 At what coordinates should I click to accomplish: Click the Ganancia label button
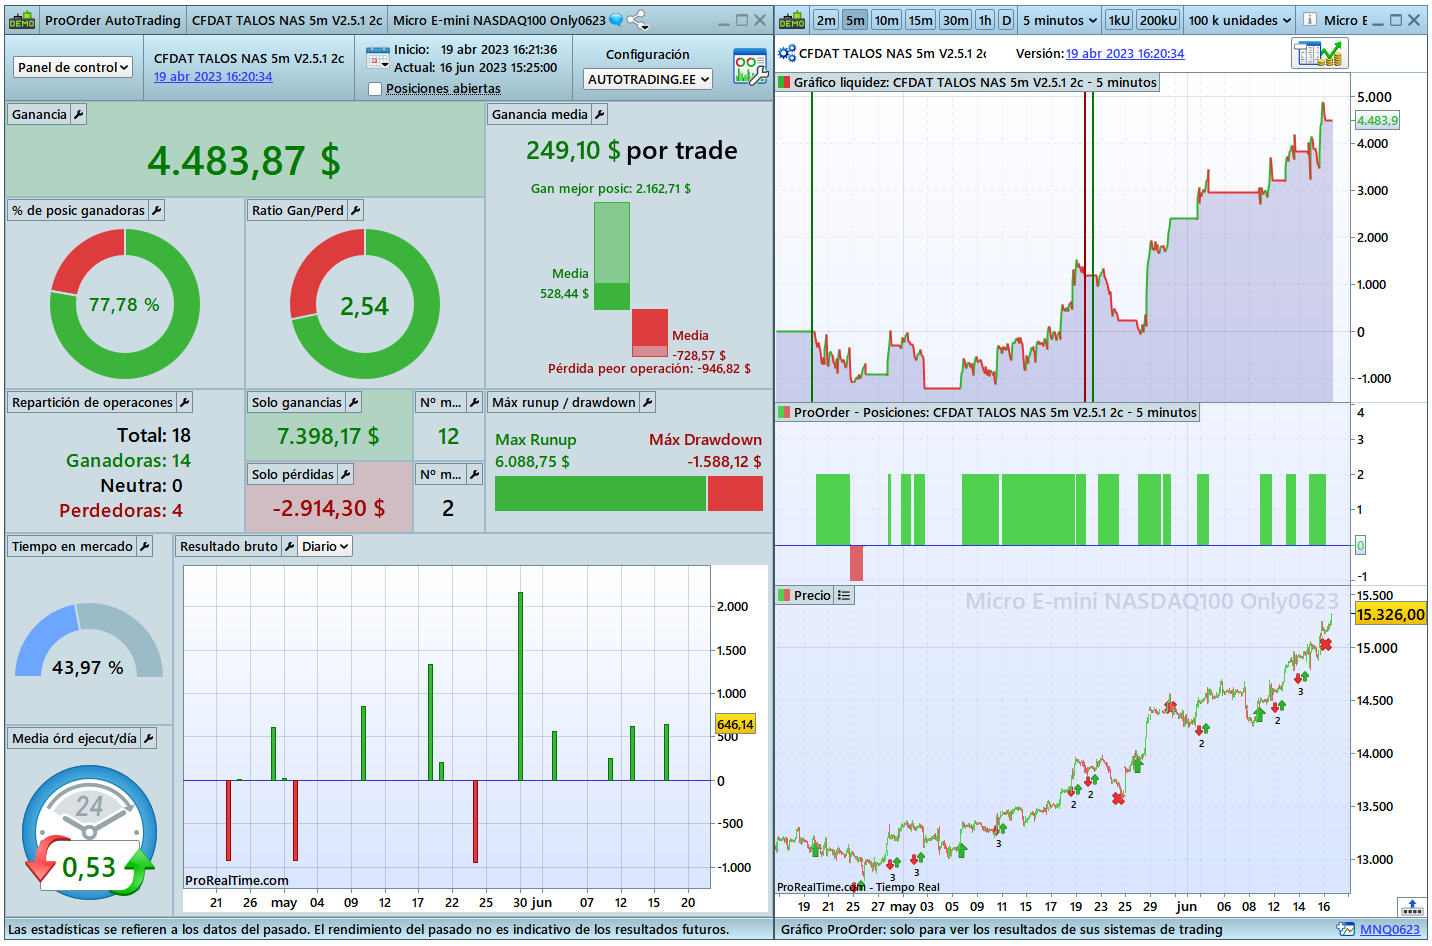(39, 115)
